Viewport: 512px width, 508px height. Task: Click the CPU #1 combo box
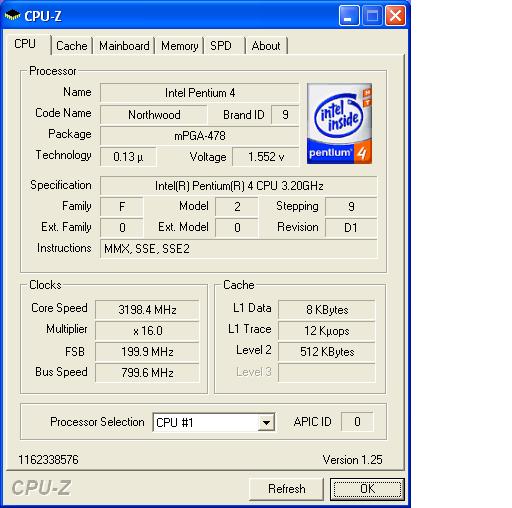(214, 422)
